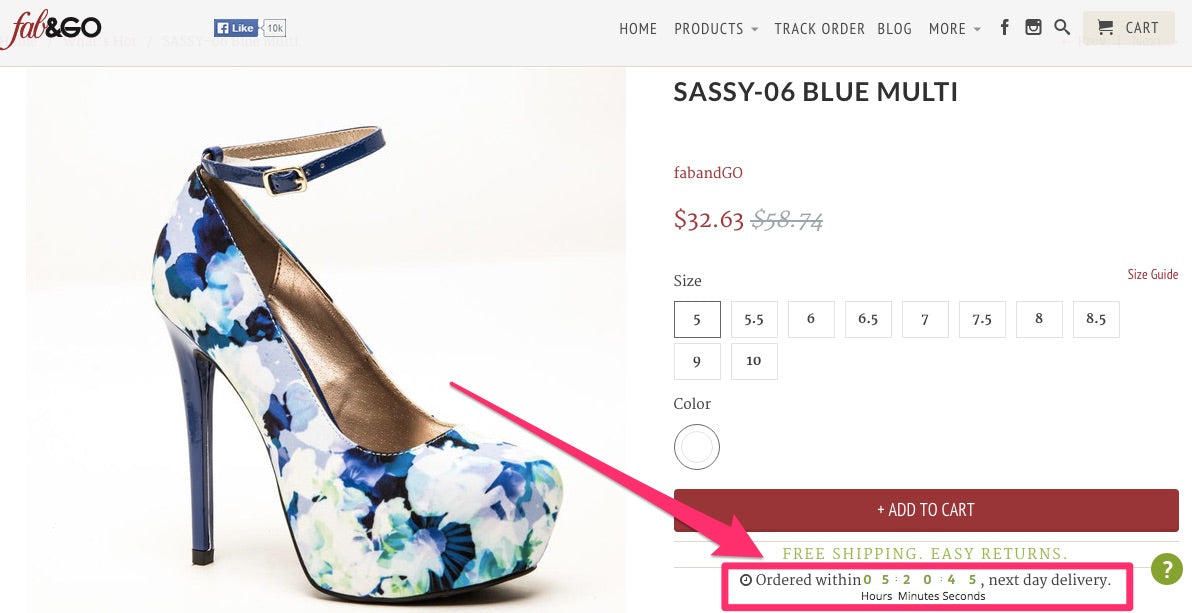Viewport: 1192px width, 613px height.
Task: Pick size 8.5
Action: coord(1096,319)
